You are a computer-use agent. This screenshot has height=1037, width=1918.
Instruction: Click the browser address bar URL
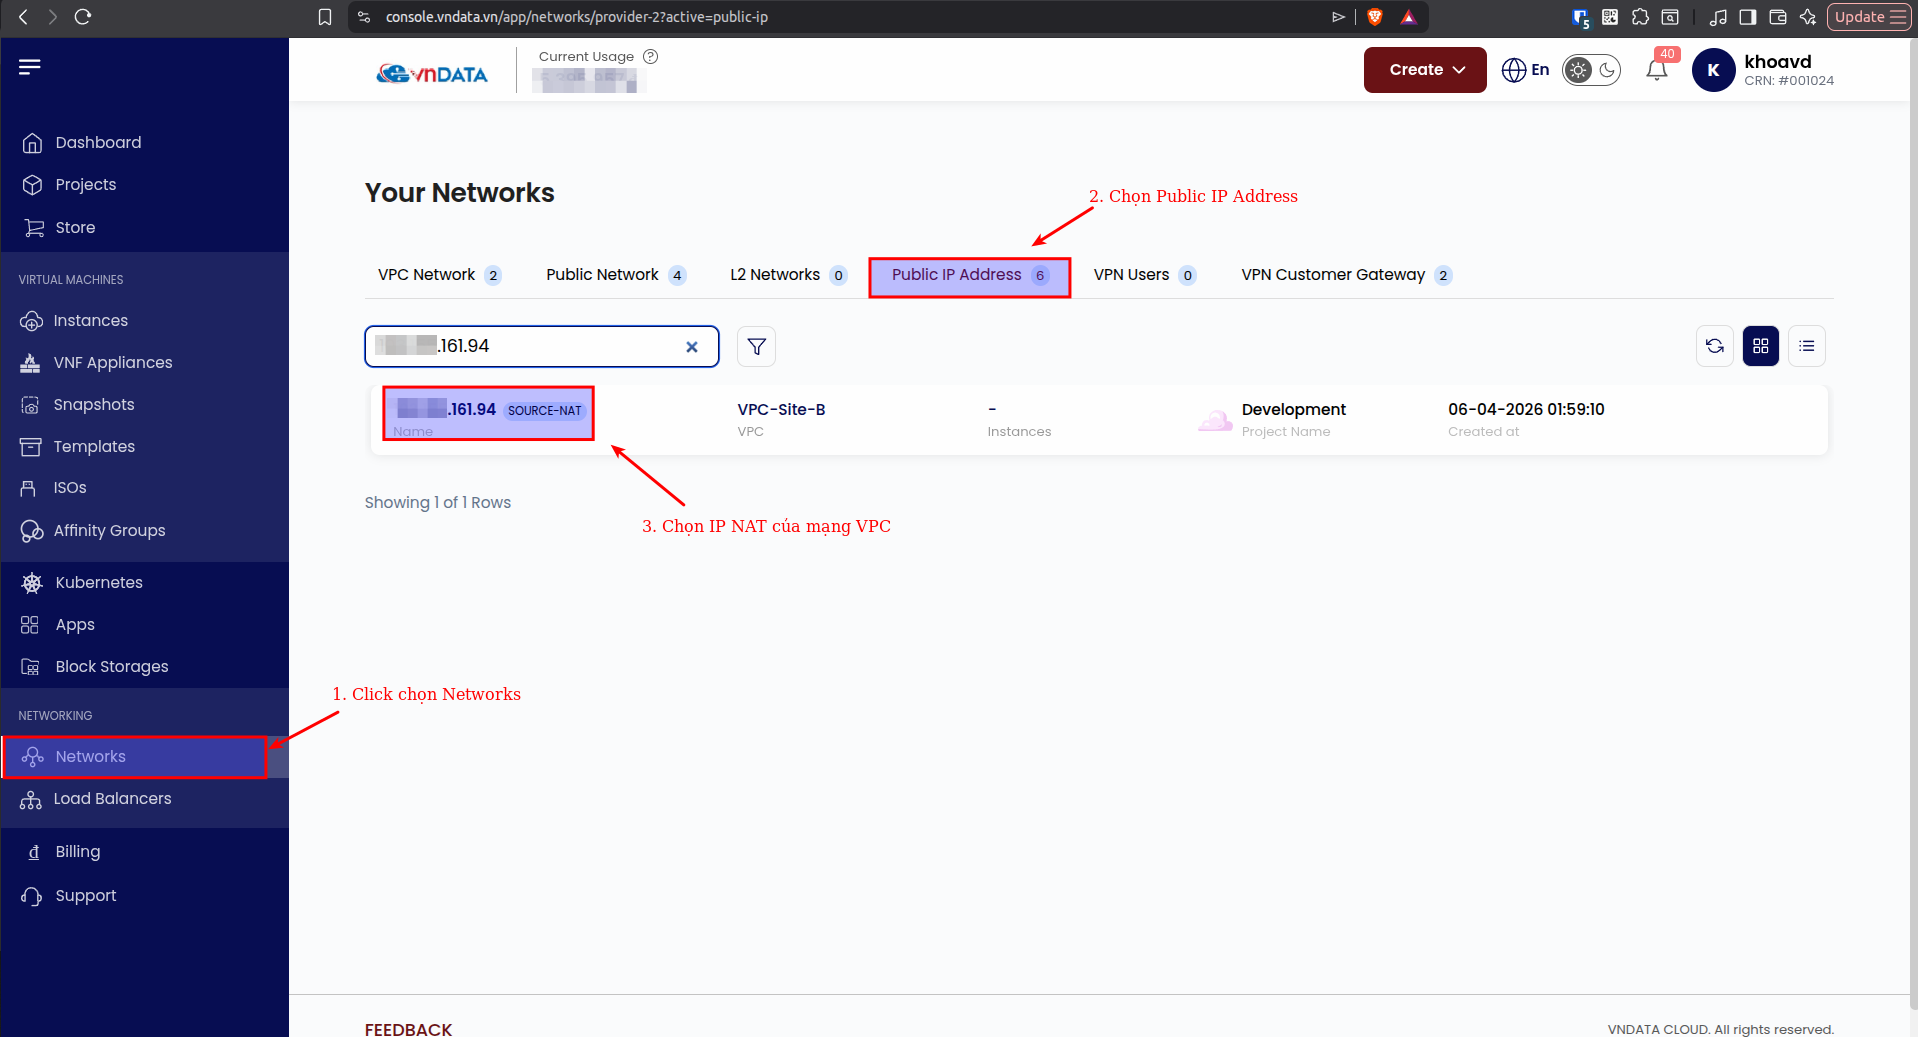(x=577, y=17)
